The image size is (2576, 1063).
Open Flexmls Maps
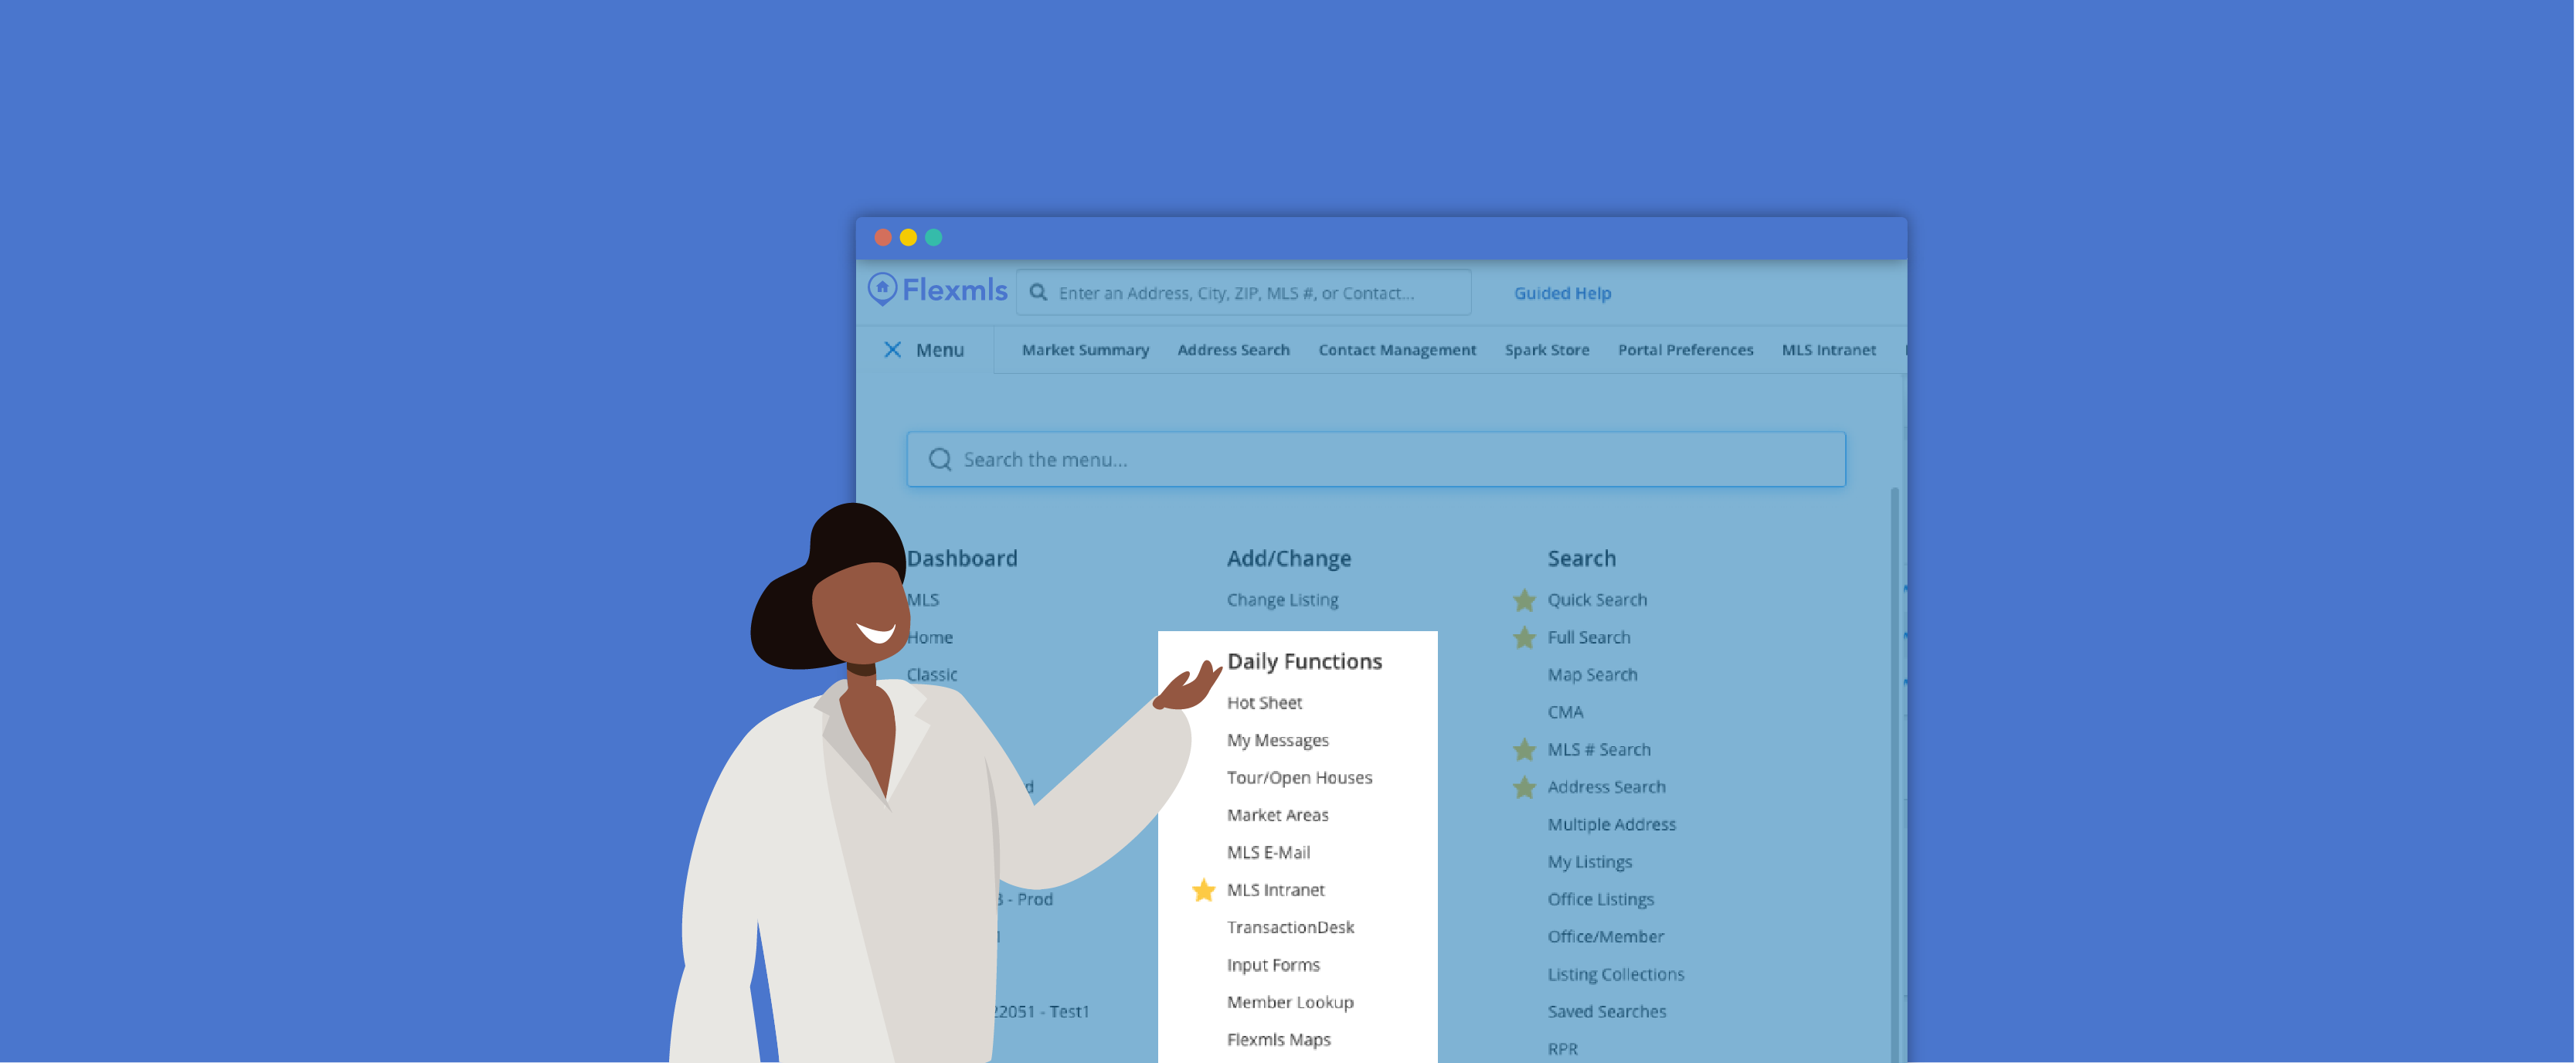click(1278, 1039)
